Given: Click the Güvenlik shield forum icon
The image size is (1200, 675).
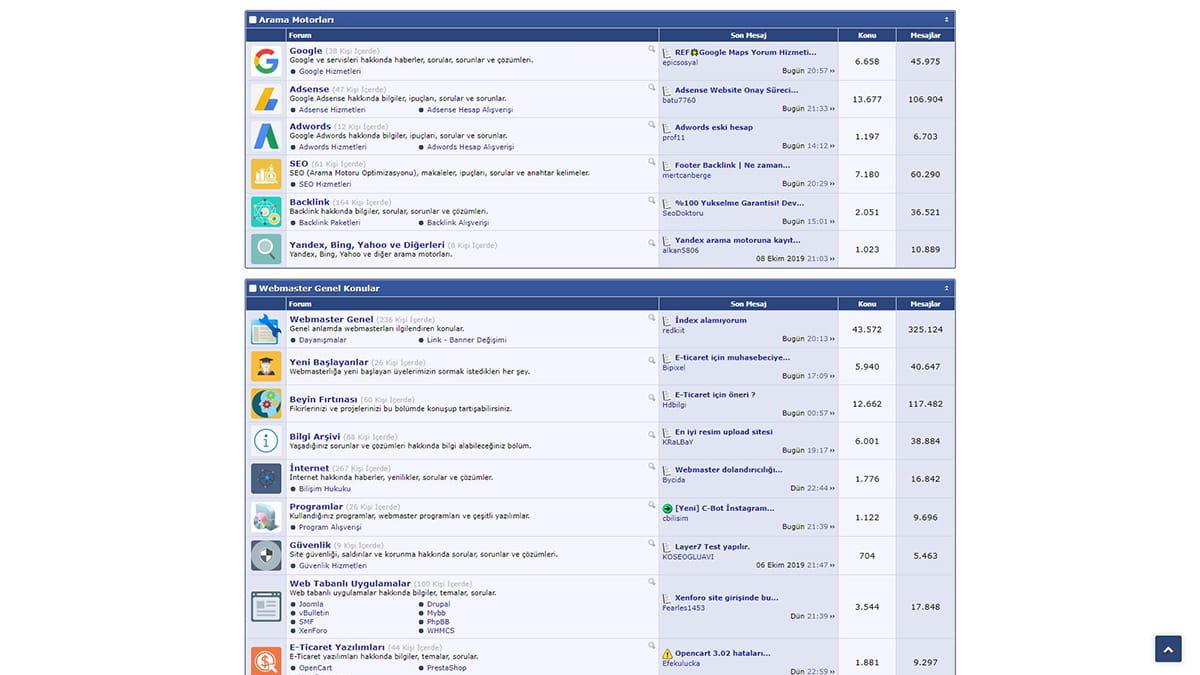Looking at the screenshot, I should click(265, 554).
